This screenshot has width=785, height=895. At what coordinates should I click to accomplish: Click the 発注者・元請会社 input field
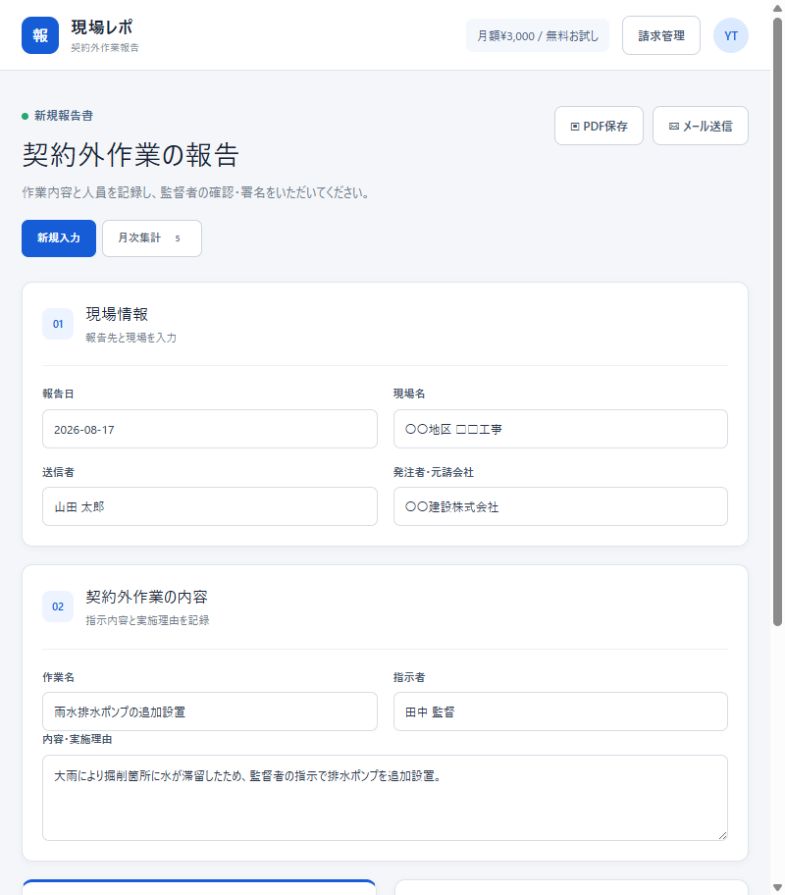[560, 507]
